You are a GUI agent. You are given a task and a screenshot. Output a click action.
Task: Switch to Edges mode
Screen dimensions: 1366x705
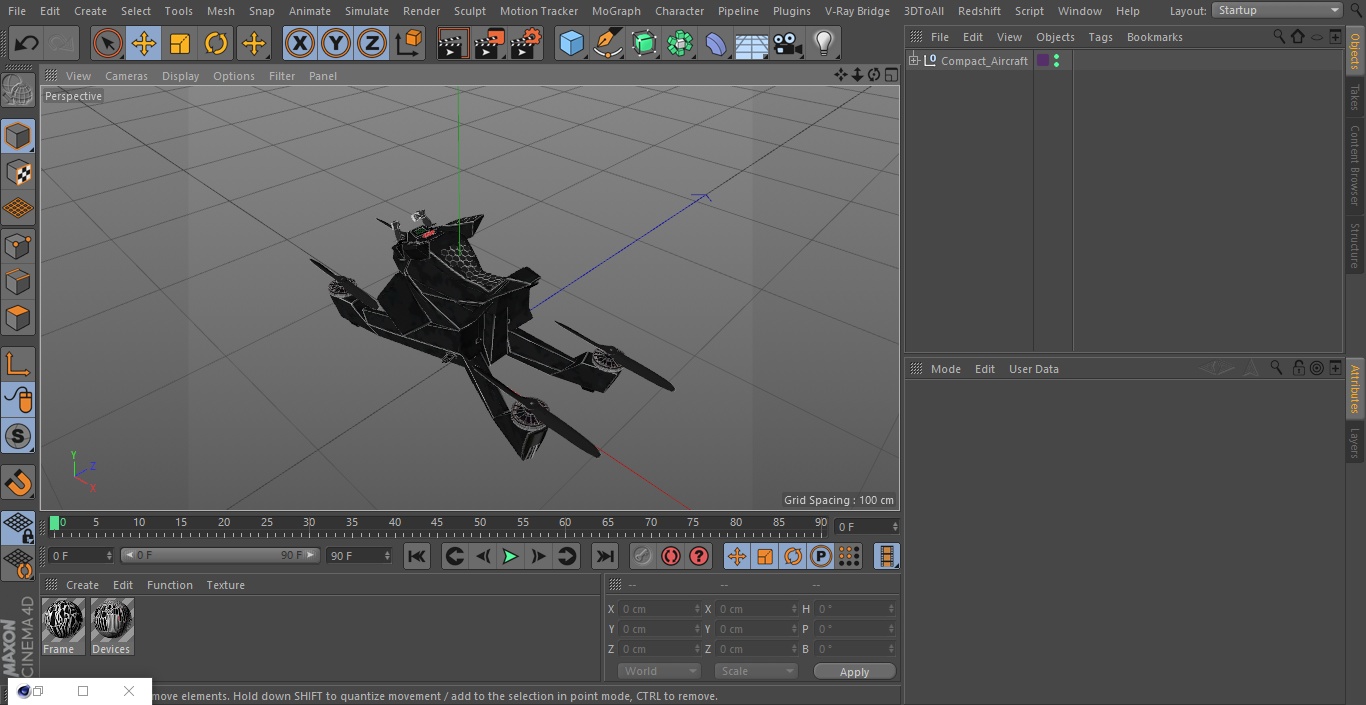coord(18,282)
